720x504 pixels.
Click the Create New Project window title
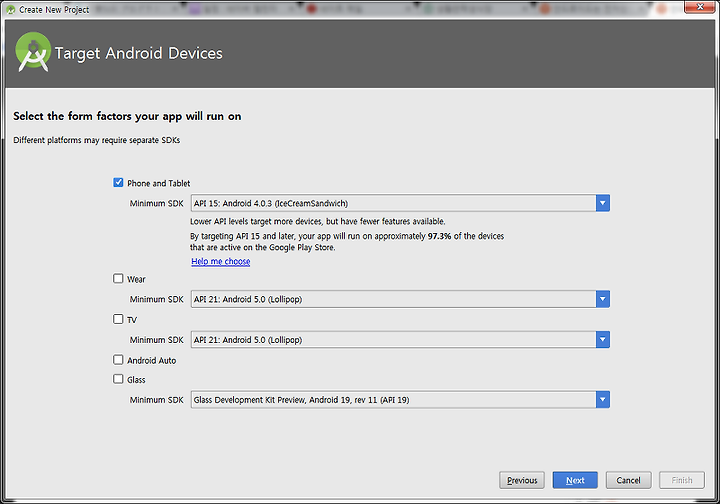pyautogui.click(x=54, y=10)
